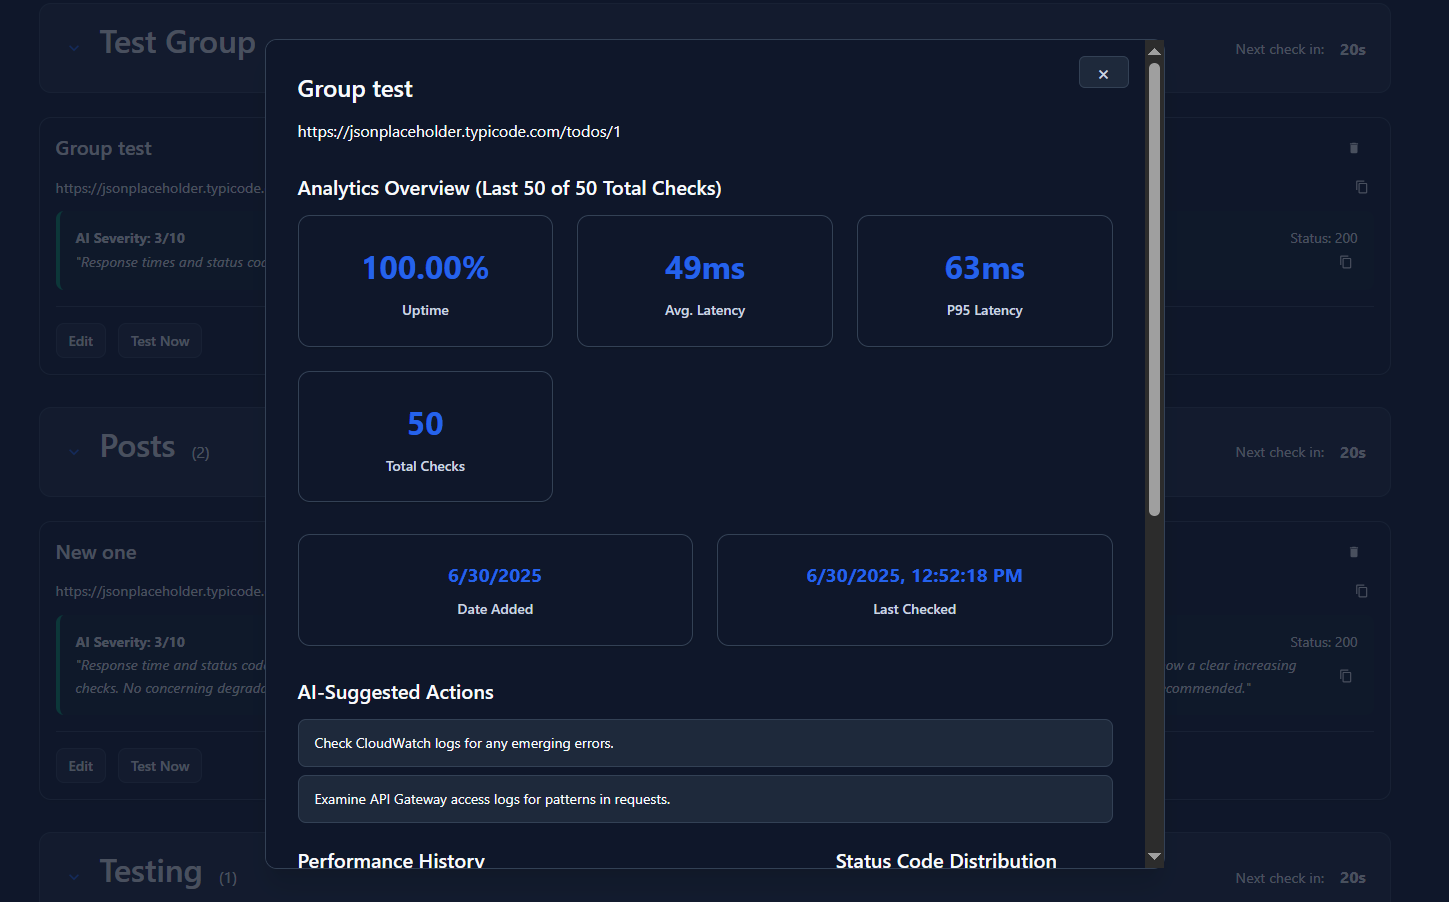The height and width of the screenshot is (902, 1449).
Task: Click the modal vertical scrollbar thumb
Action: coord(1154,289)
